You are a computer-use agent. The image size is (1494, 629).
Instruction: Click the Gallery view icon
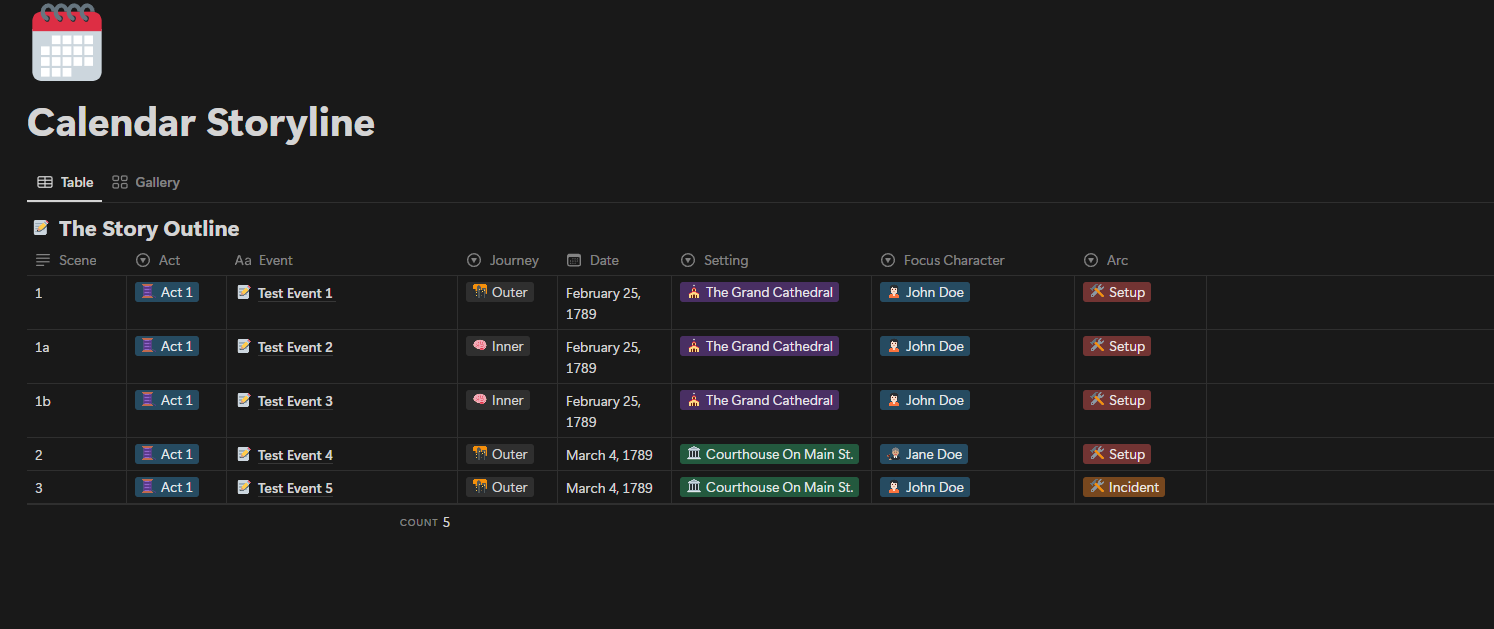(x=120, y=182)
